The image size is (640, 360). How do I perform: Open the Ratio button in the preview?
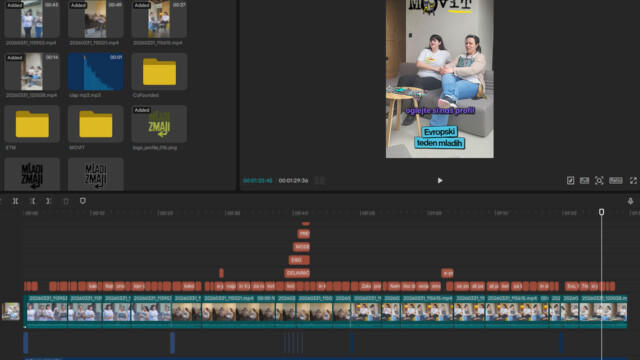[616, 180]
